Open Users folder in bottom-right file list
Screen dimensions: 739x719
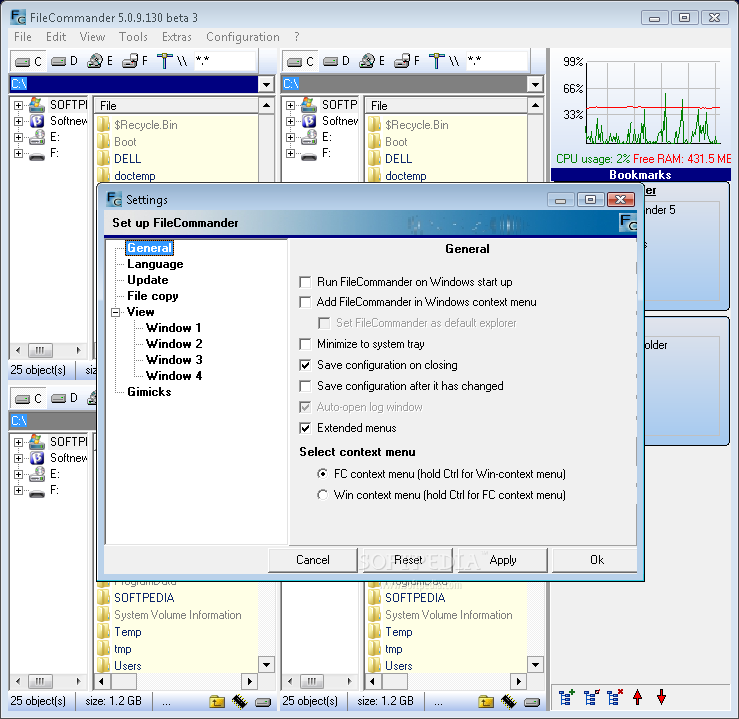coord(399,666)
